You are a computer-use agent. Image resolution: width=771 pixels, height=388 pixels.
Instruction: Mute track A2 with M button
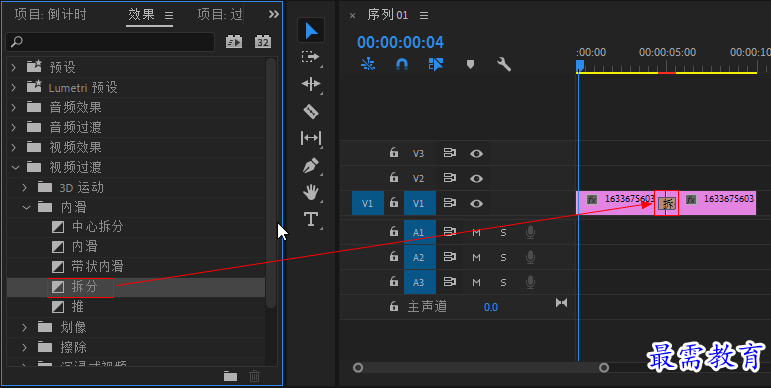tap(476, 257)
